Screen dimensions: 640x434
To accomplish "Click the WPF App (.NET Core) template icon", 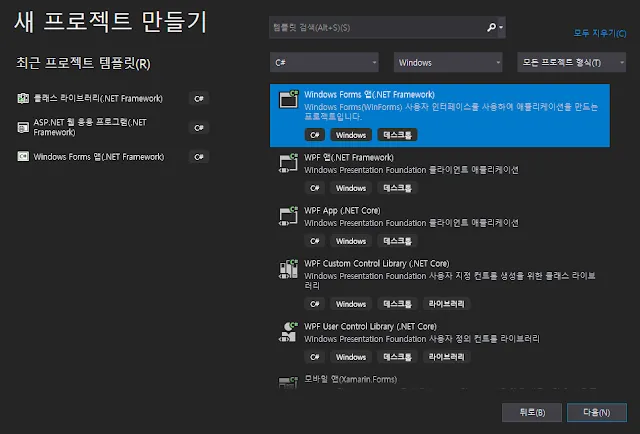I will (x=289, y=216).
